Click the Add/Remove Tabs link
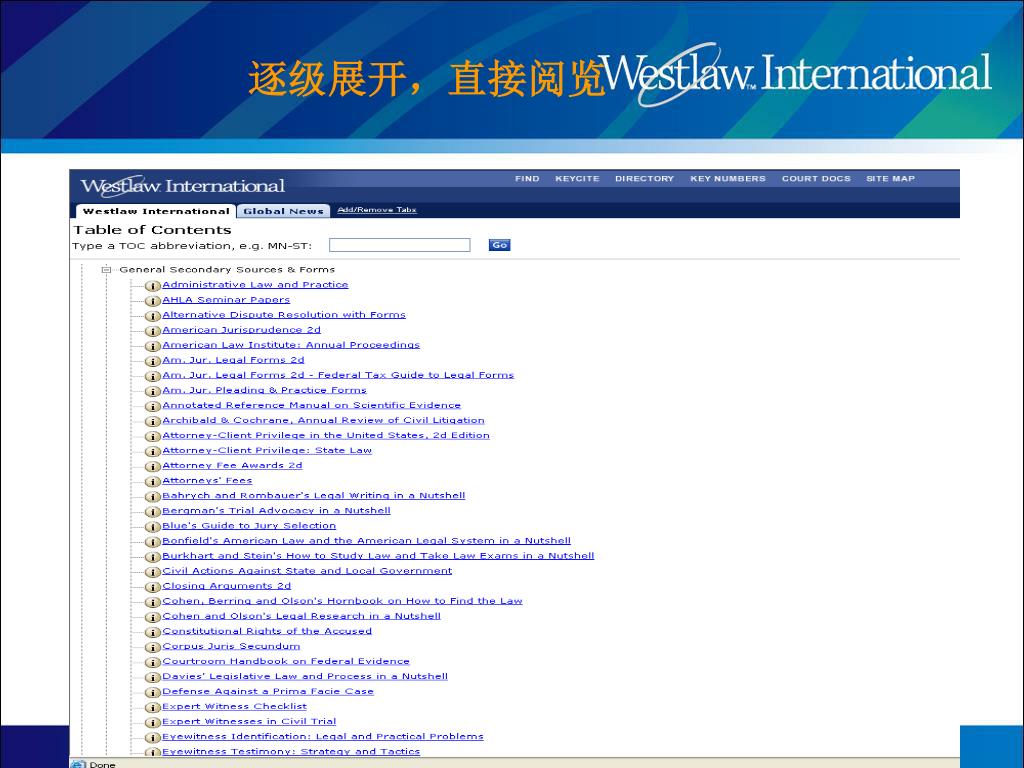 click(x=377, y=210)
